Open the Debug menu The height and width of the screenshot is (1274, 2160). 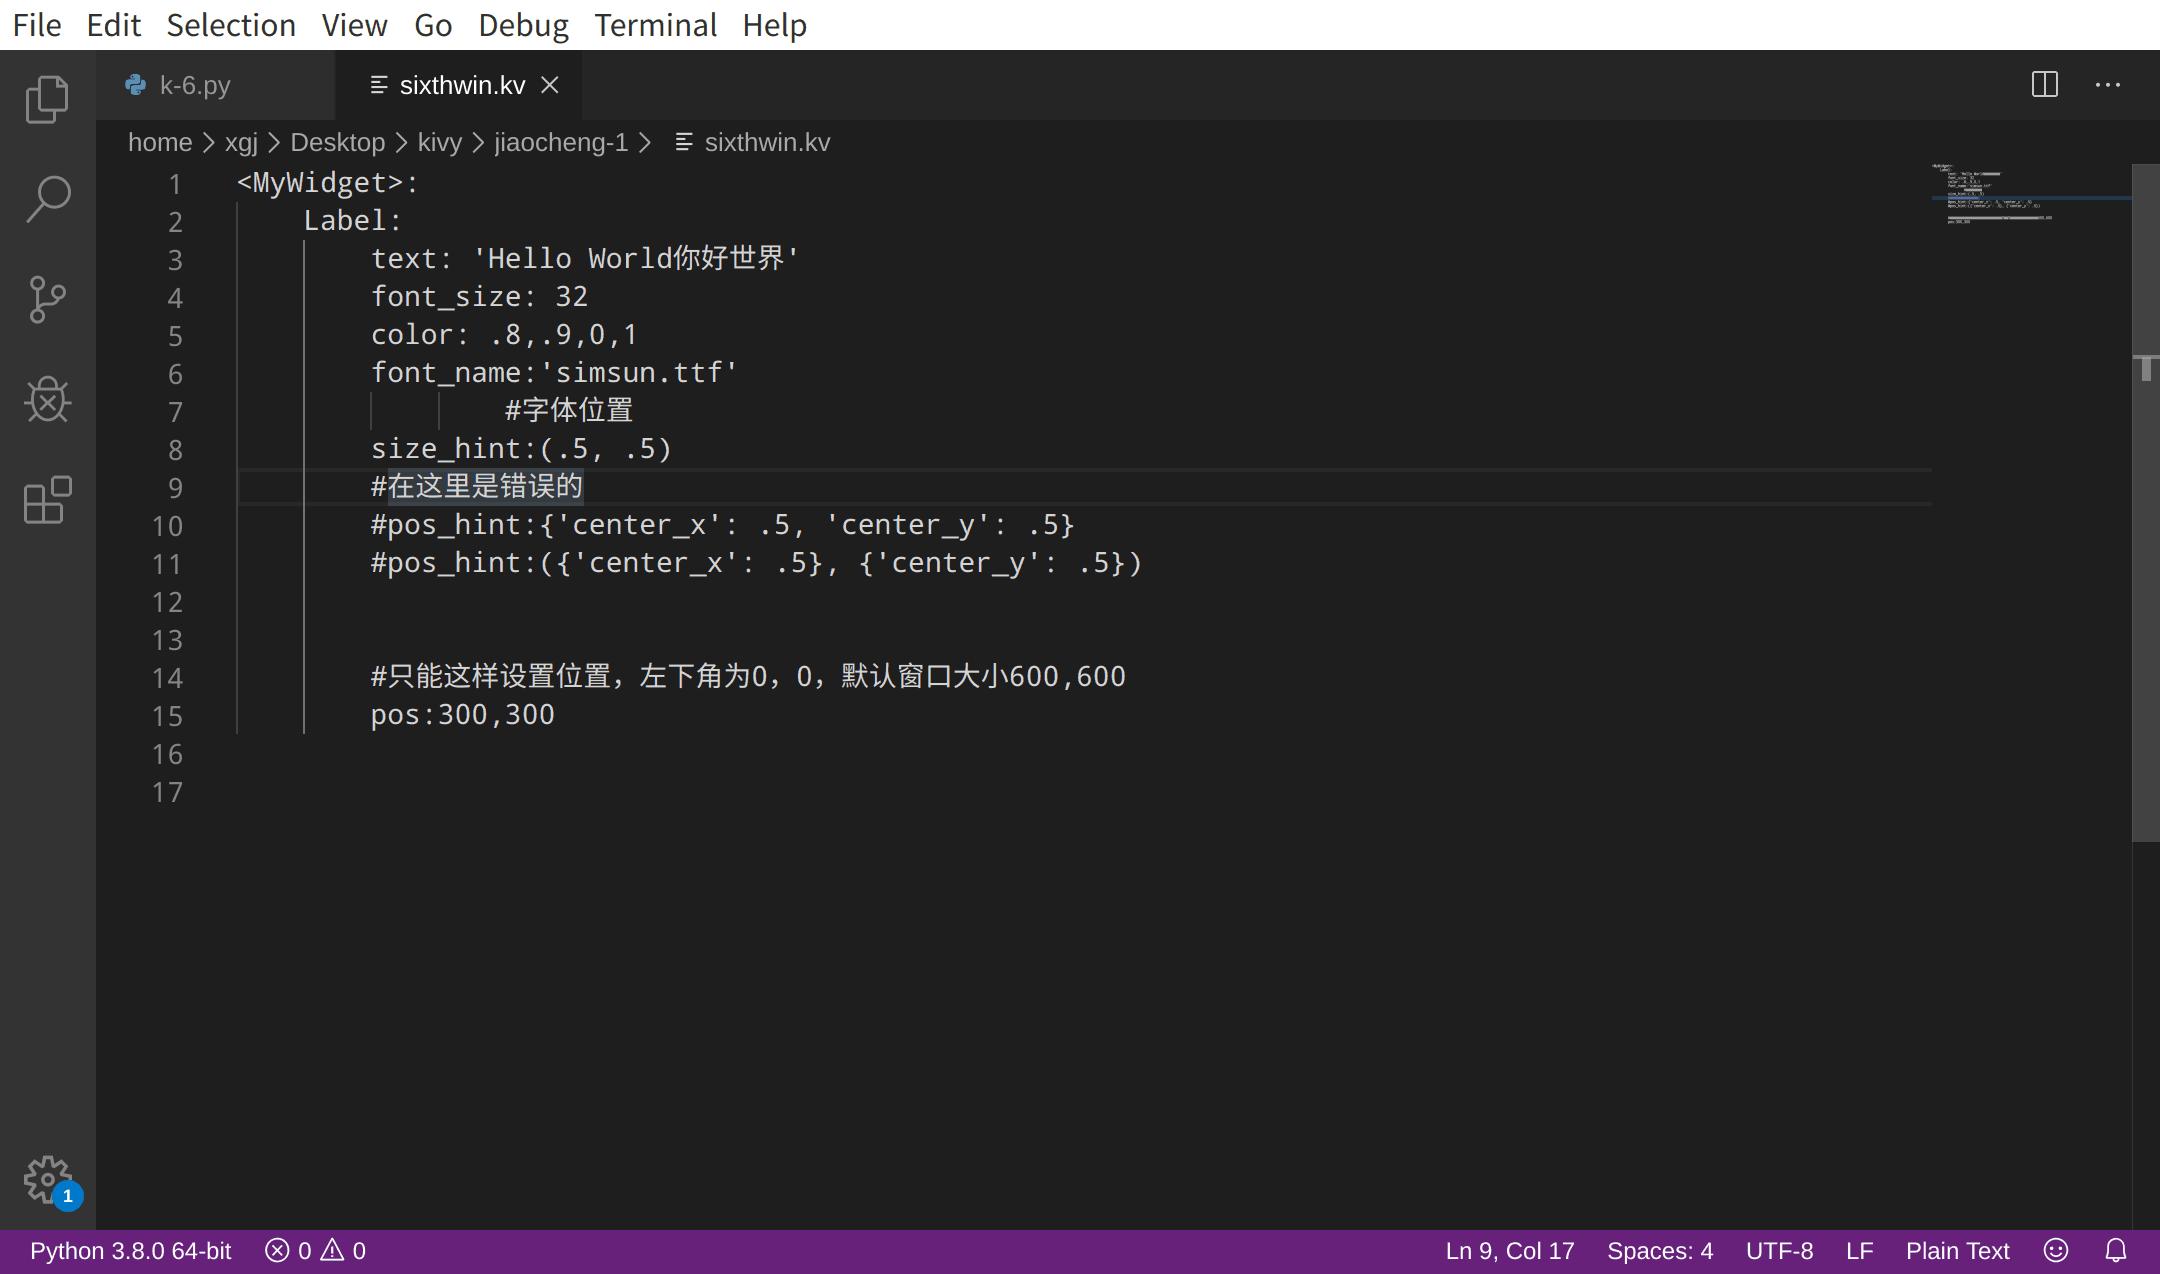point(523,25)
